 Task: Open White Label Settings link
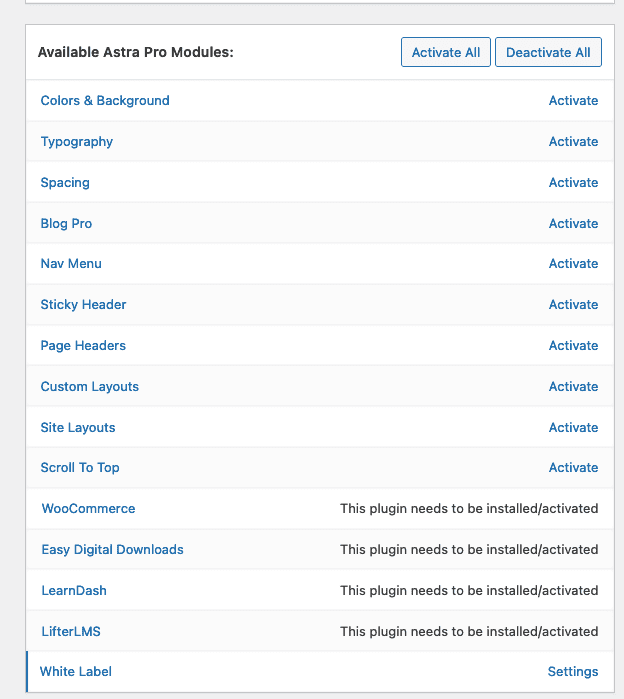tap(572, 672)
